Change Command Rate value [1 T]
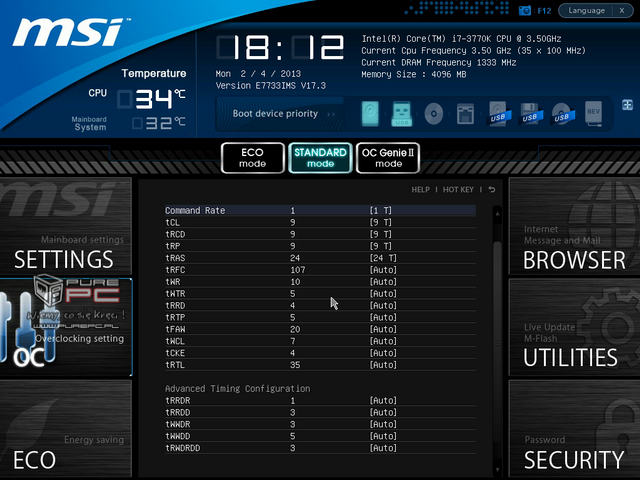Image resolution: width=640 pixels, height=480 pixels. coord(380,211)
